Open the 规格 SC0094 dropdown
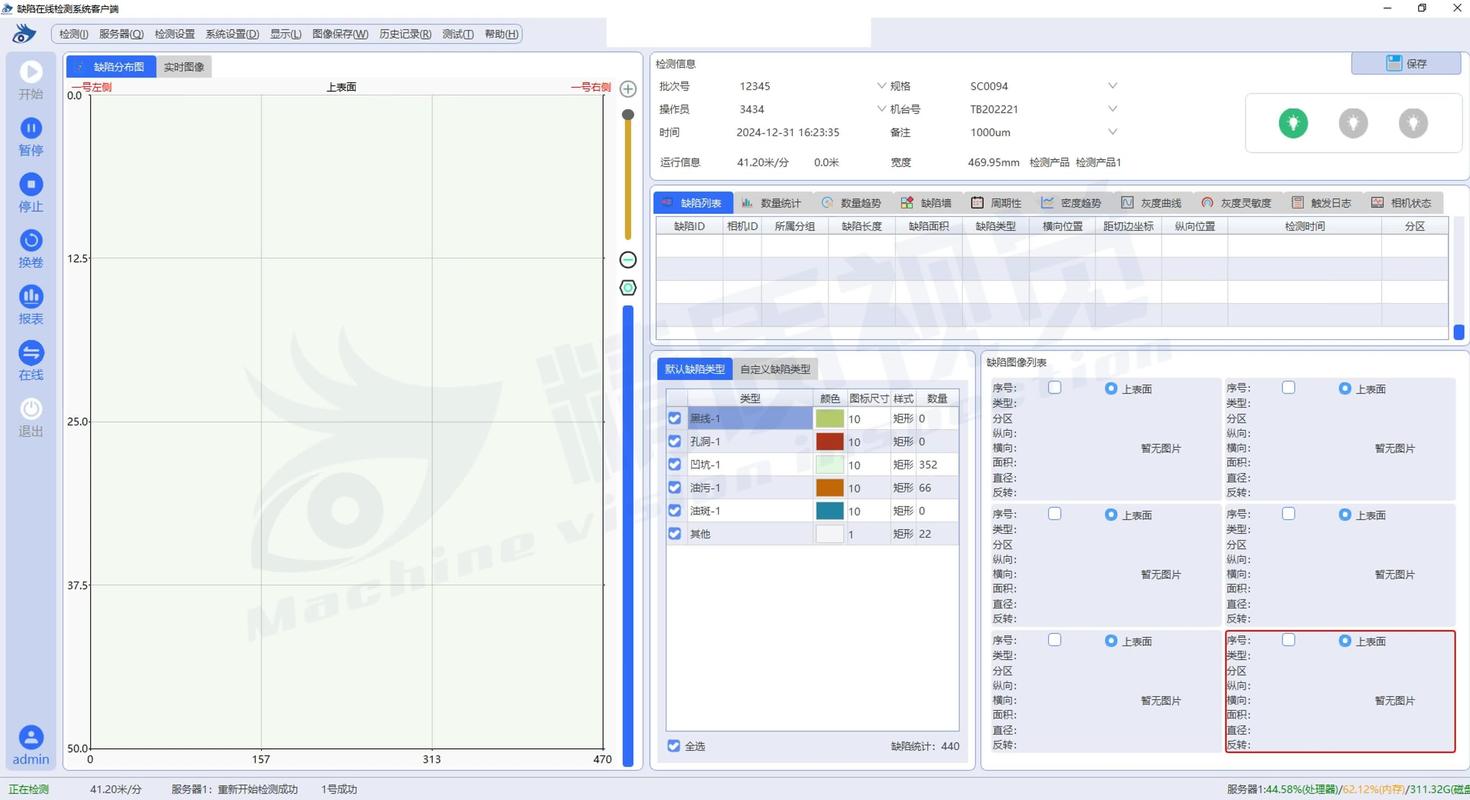 click(1112, 86)
